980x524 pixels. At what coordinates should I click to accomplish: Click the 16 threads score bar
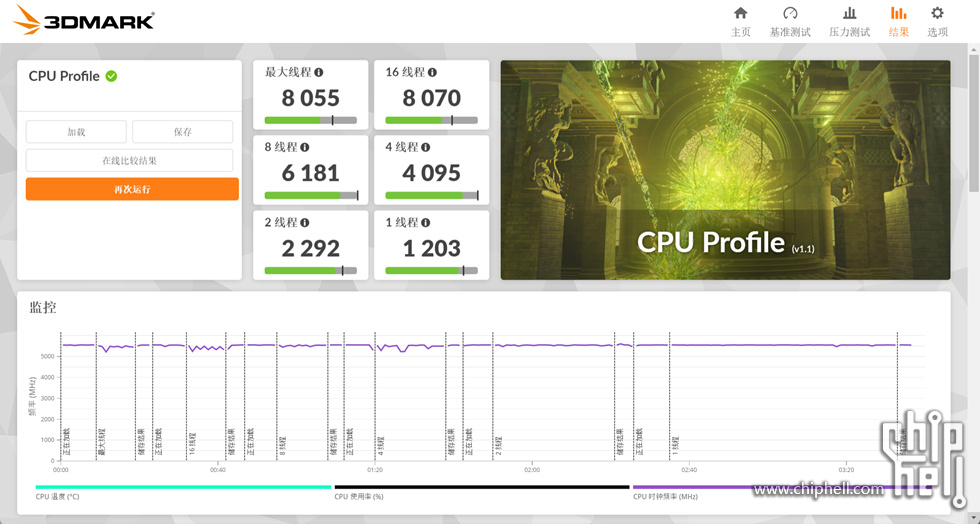tap(431, 120)
